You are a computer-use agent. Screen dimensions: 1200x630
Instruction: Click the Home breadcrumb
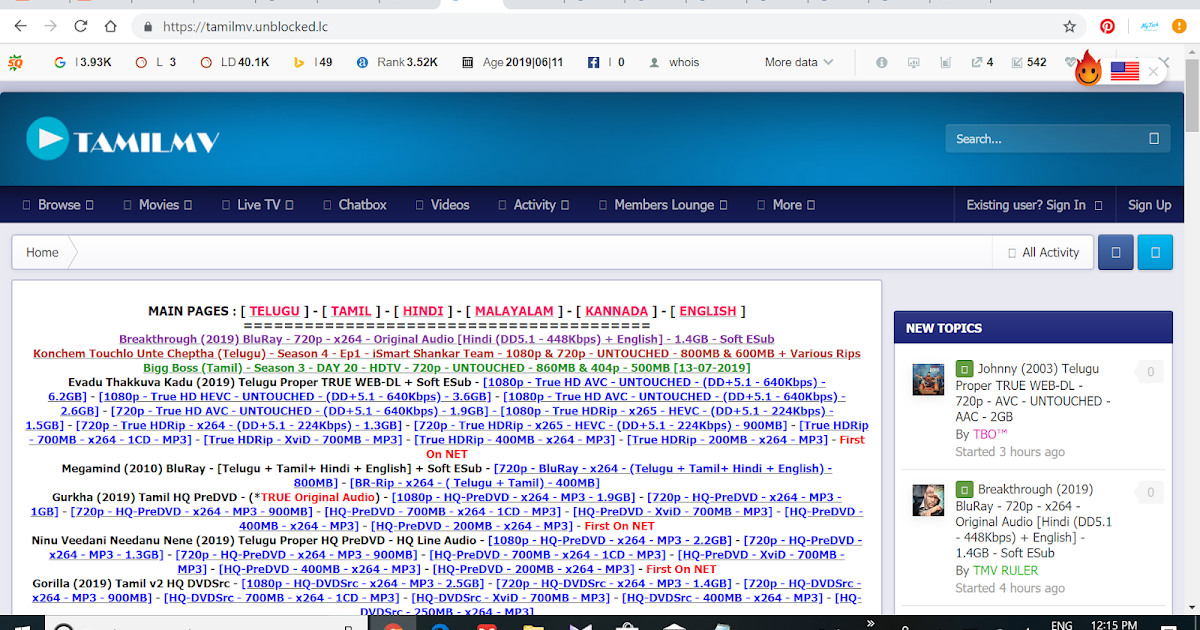[x=42, y=252]
